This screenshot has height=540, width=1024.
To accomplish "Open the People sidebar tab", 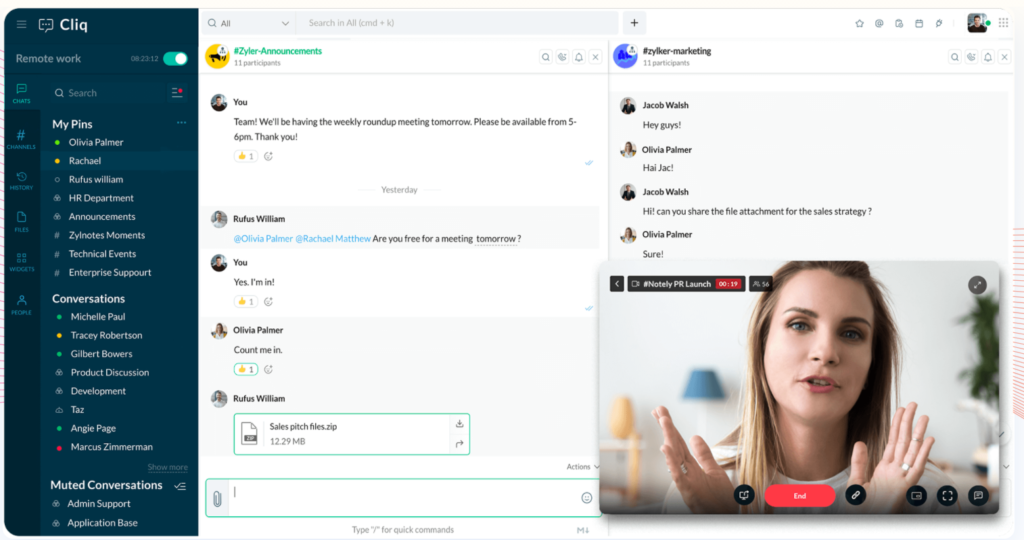I will pos(22,304).
